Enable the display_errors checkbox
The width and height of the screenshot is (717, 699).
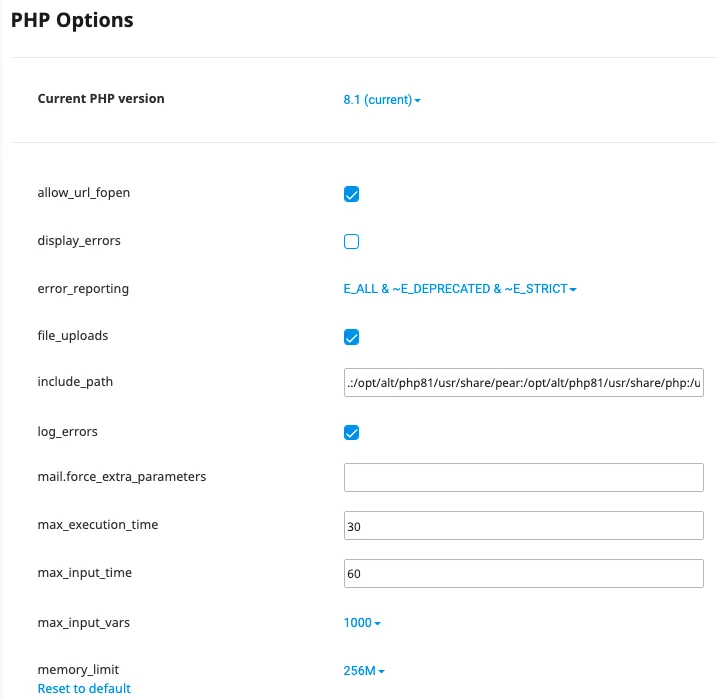pyautogui.click(x=351, y=241)
